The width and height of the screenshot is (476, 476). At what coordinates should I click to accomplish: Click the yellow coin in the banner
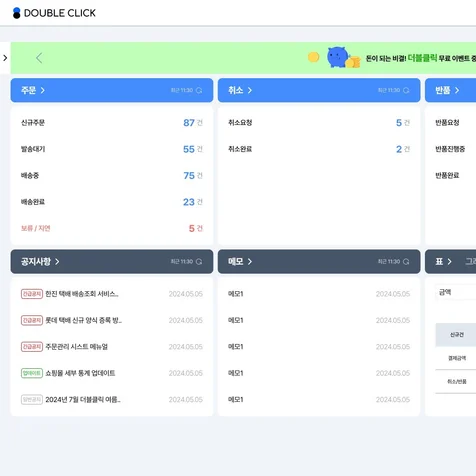pos(313,57)
